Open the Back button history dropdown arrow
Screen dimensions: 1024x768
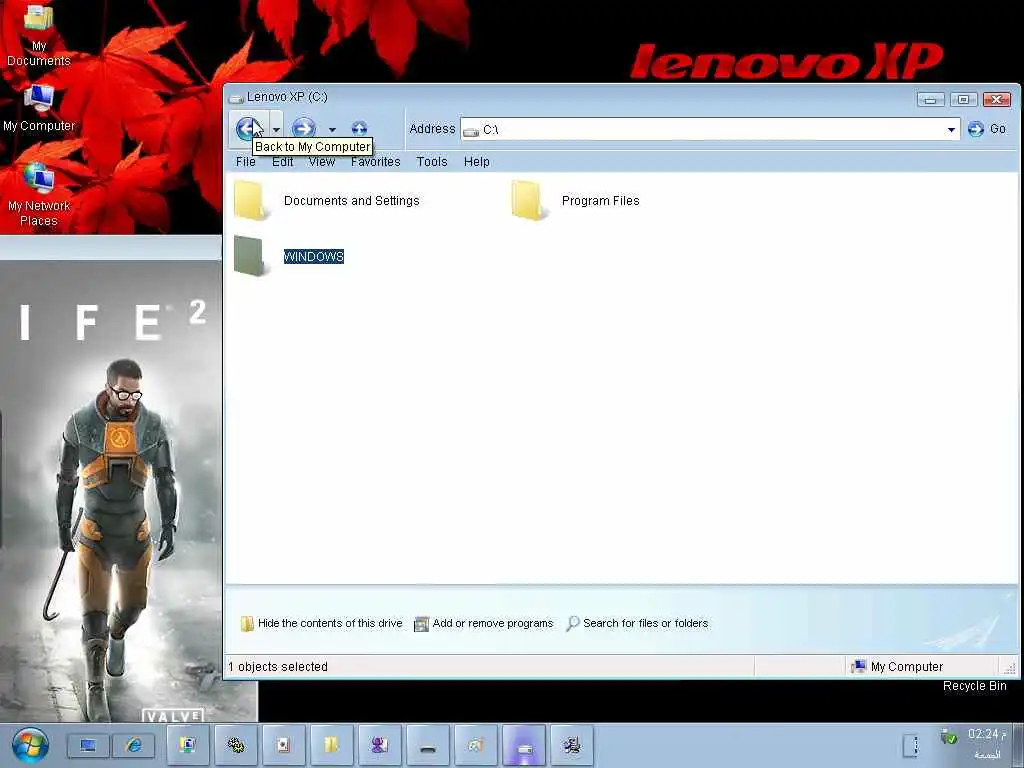tap(276, 129)
